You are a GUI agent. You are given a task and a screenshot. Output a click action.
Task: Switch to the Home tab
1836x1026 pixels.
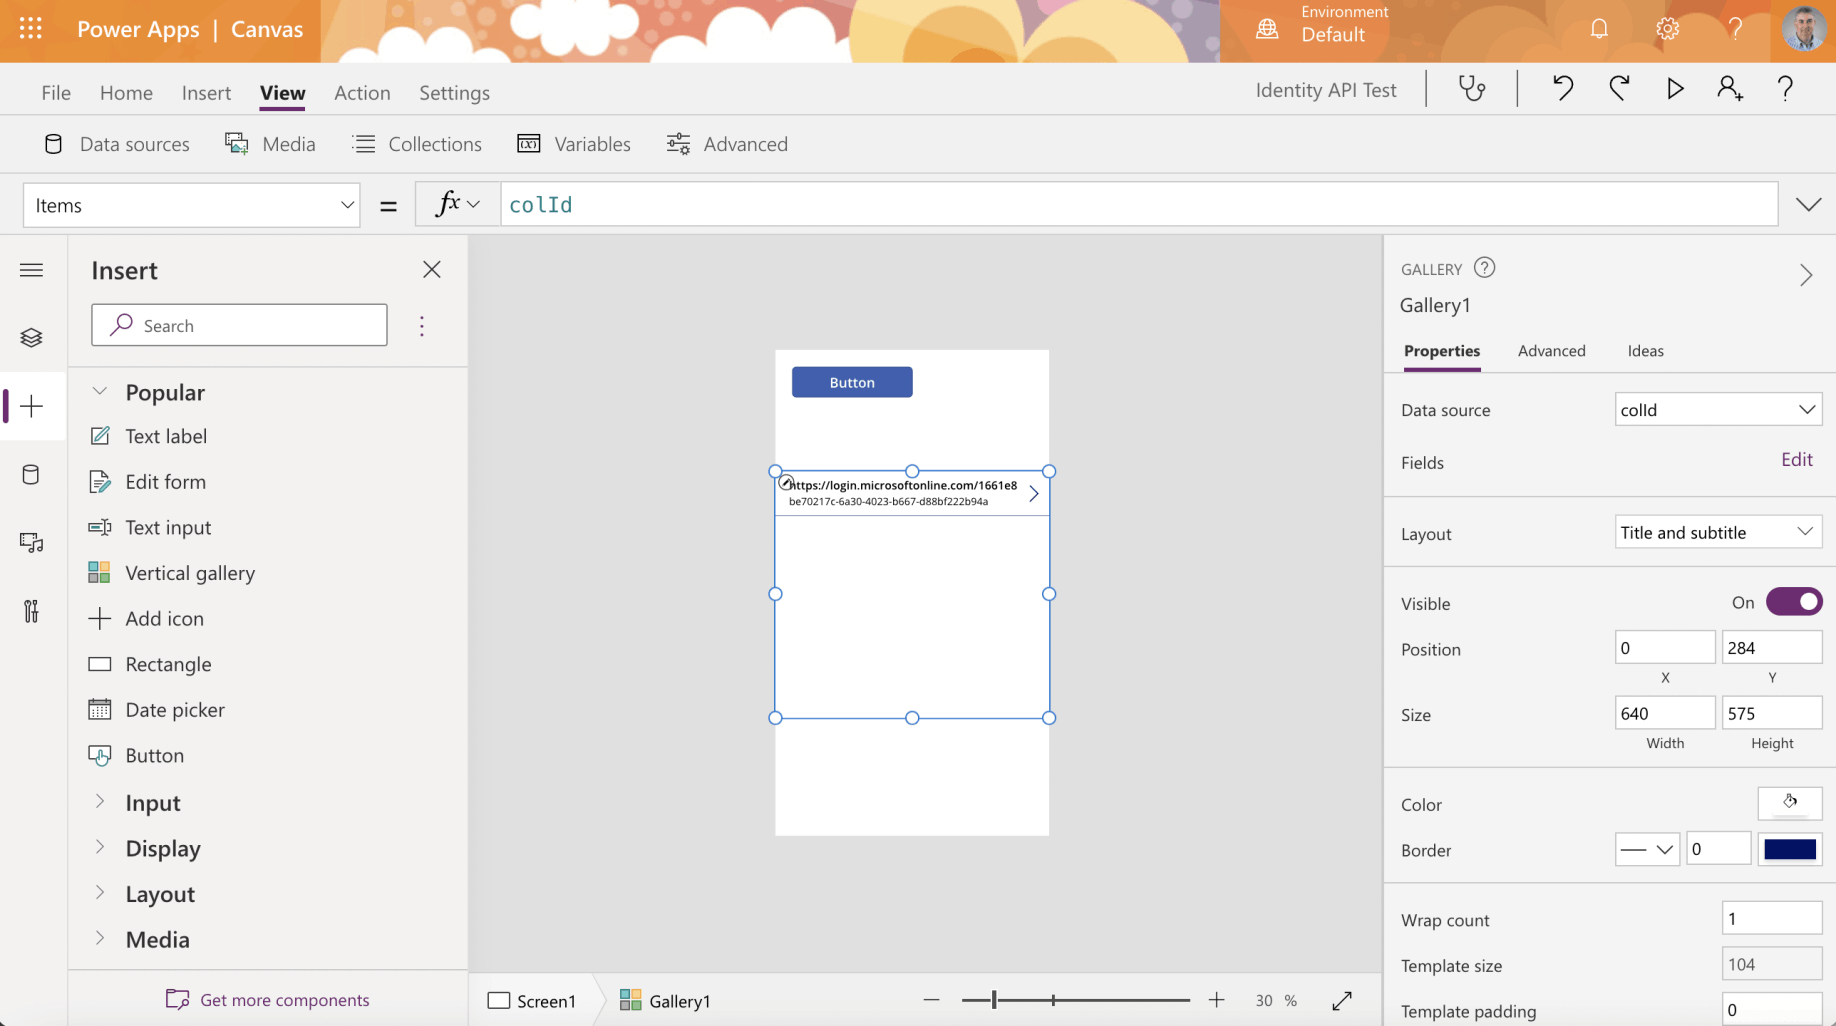(126, 92)
